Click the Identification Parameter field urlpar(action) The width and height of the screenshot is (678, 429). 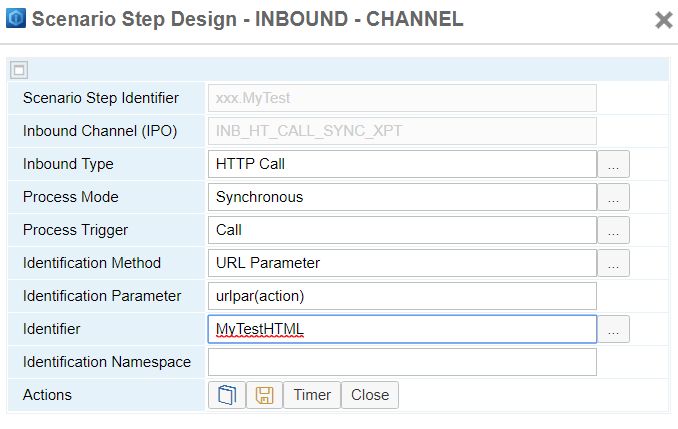point(402,296)
